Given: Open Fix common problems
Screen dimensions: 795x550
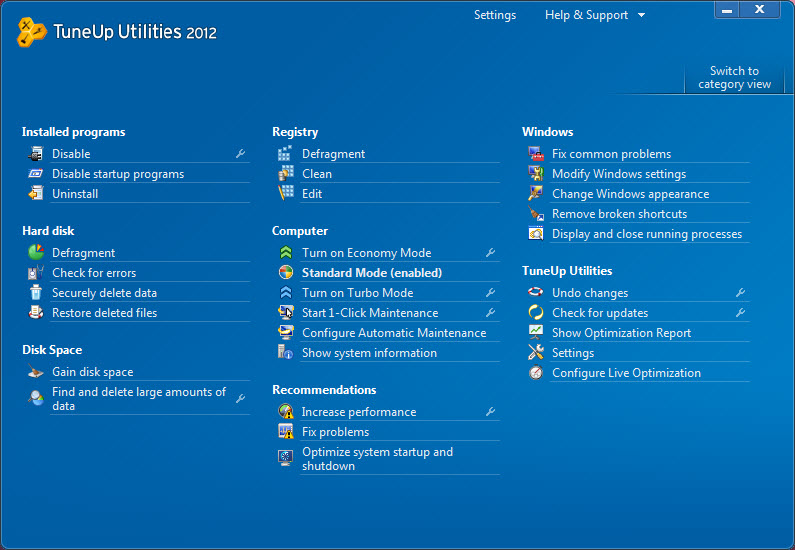Looking at the screenshot, I should click(x=611, y=154).
